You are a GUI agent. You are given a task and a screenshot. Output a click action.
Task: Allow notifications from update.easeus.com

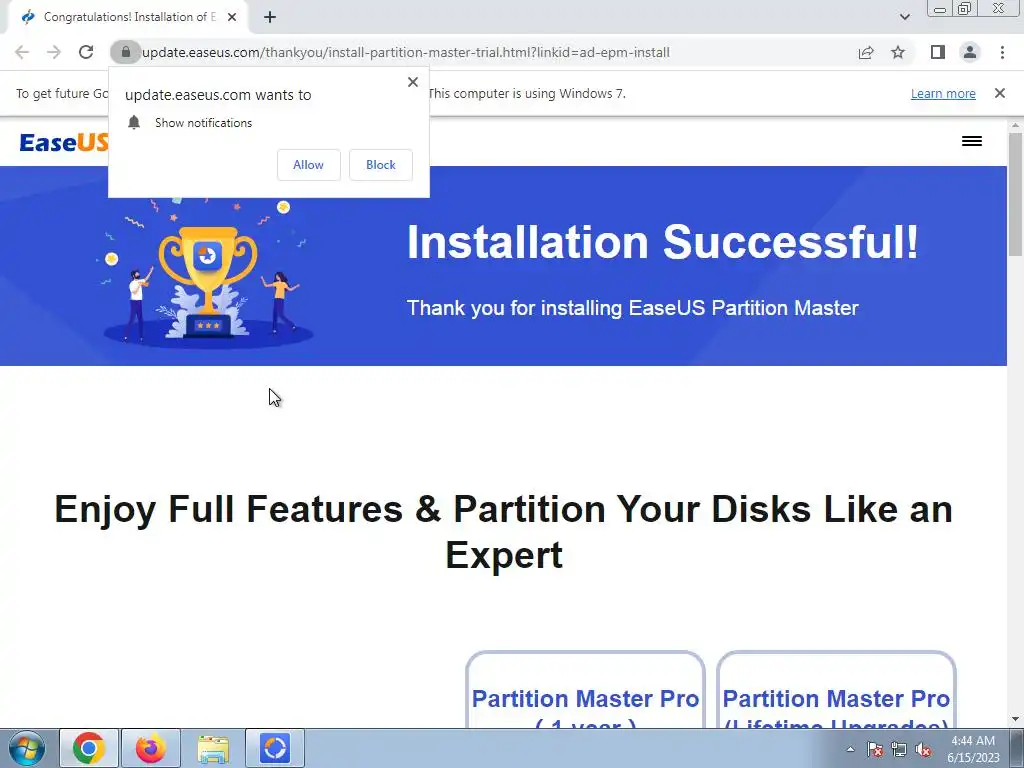[x=308, y=165]
